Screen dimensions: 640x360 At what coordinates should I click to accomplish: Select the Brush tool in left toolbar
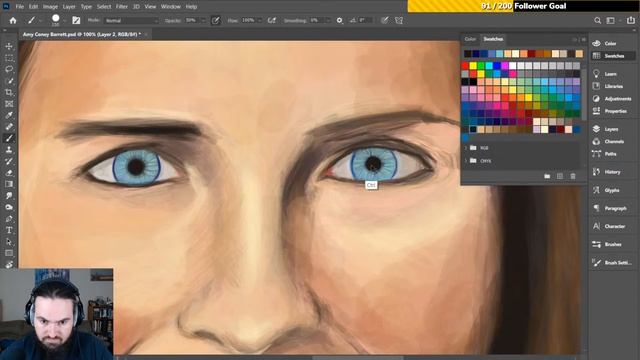pyautogui.click(x=9, y=138)
